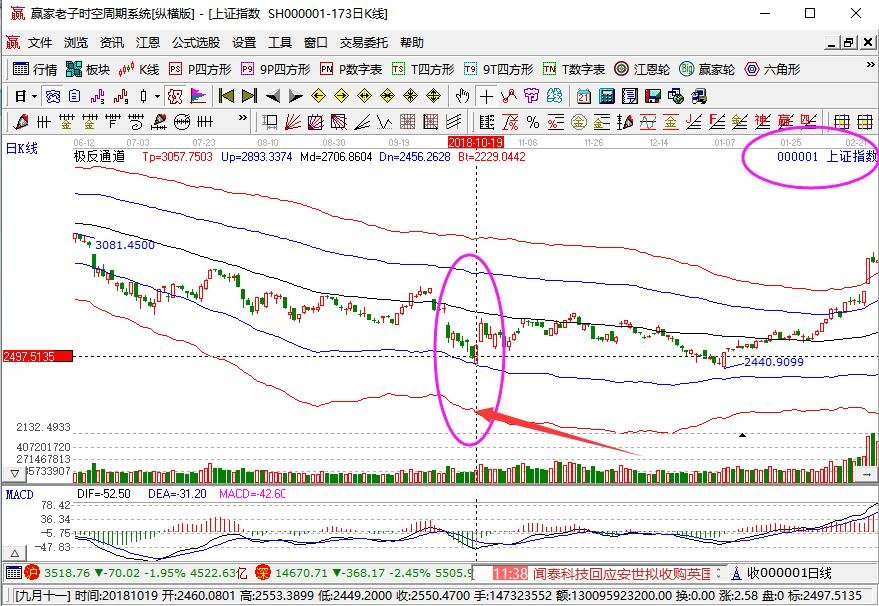Click the yellow diamond horizontal compress icon
879x606 pixels.
(x=387, y=96)
